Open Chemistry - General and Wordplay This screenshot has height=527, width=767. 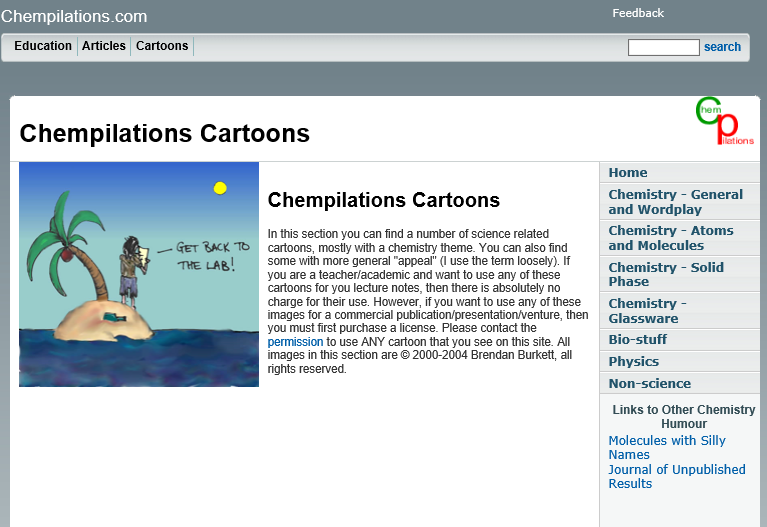coord(675,202)
